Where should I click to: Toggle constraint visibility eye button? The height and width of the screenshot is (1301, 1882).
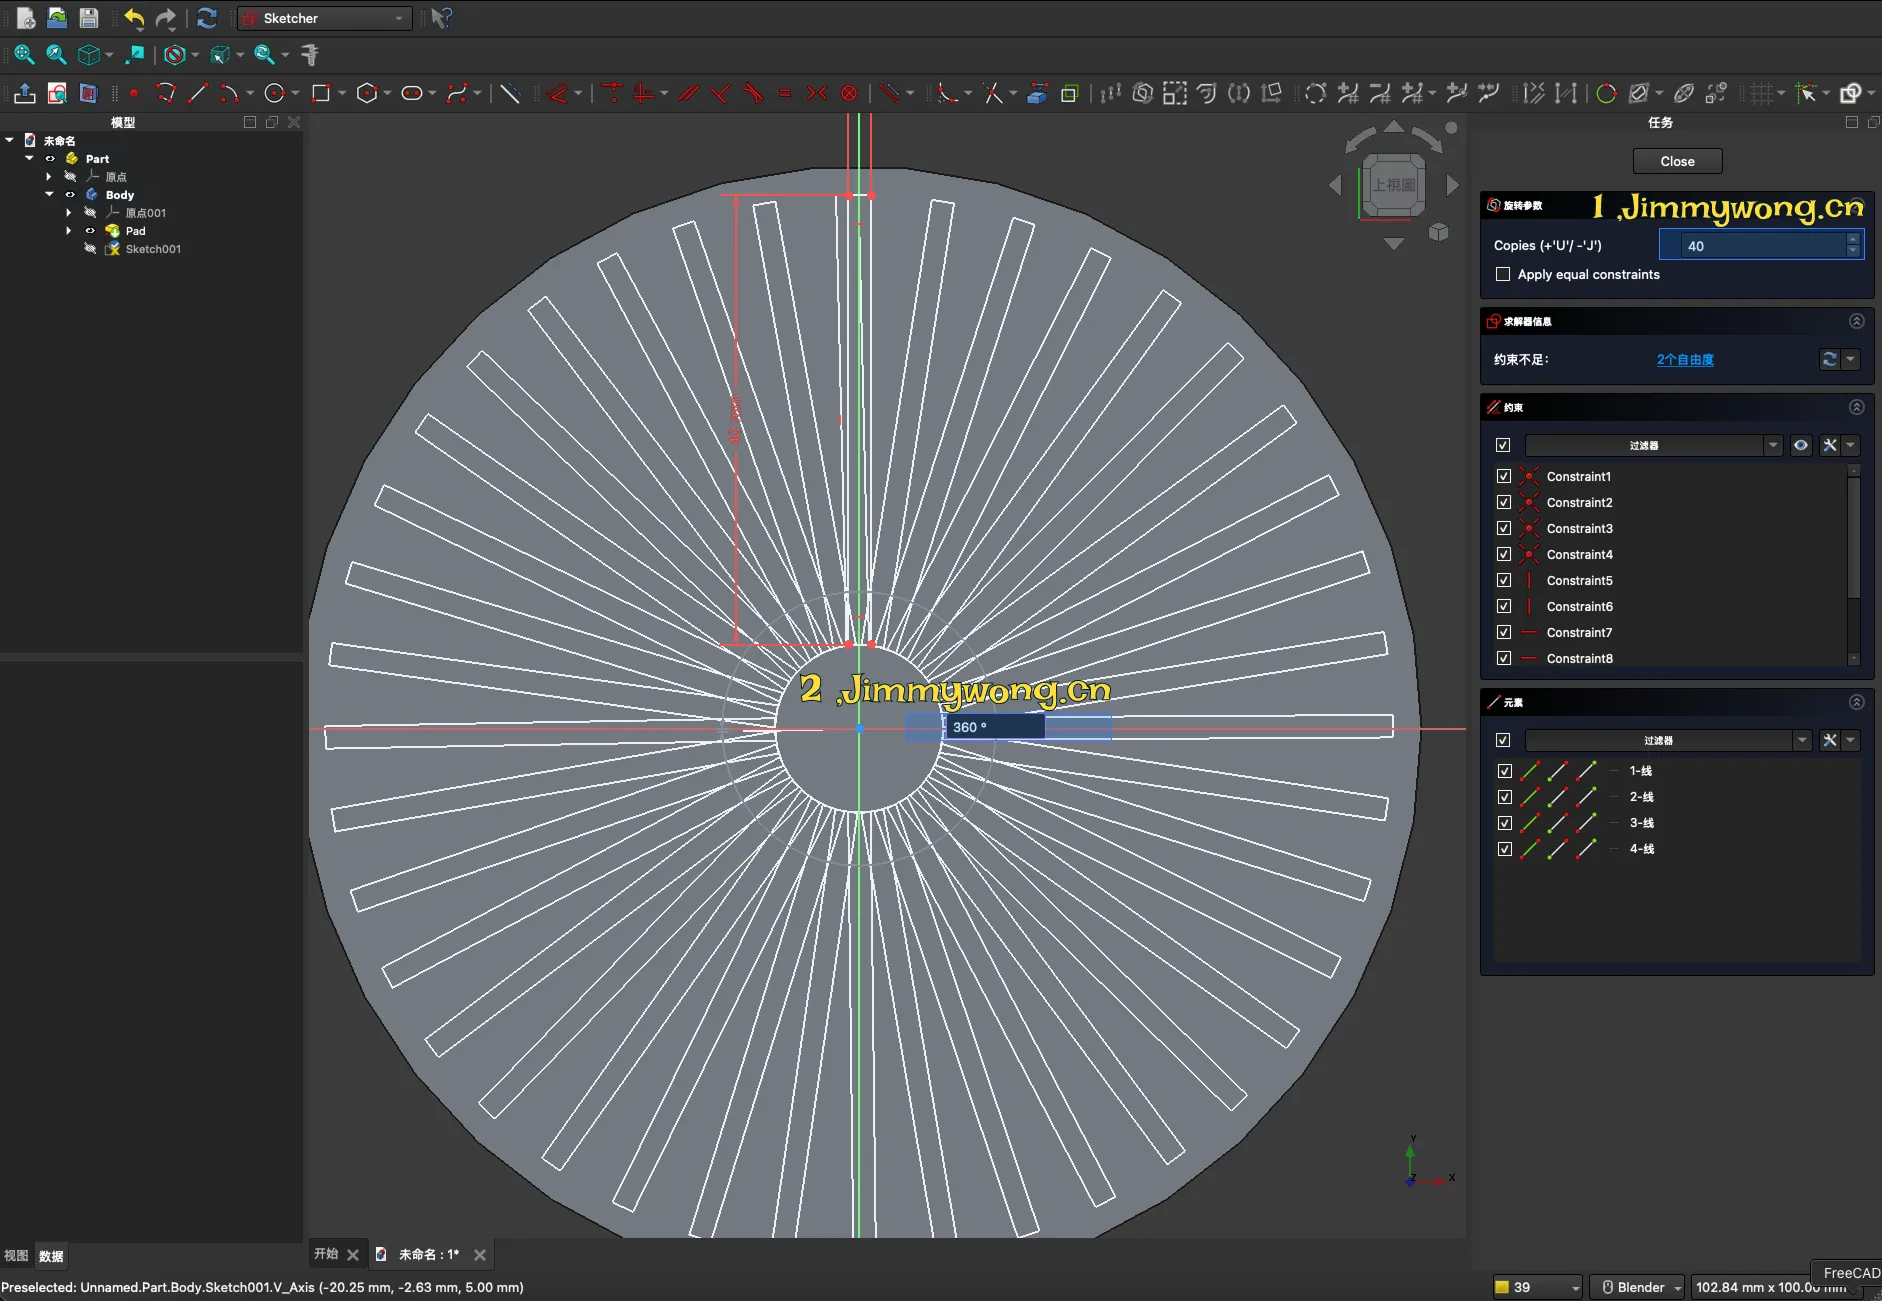(1800, 445)
